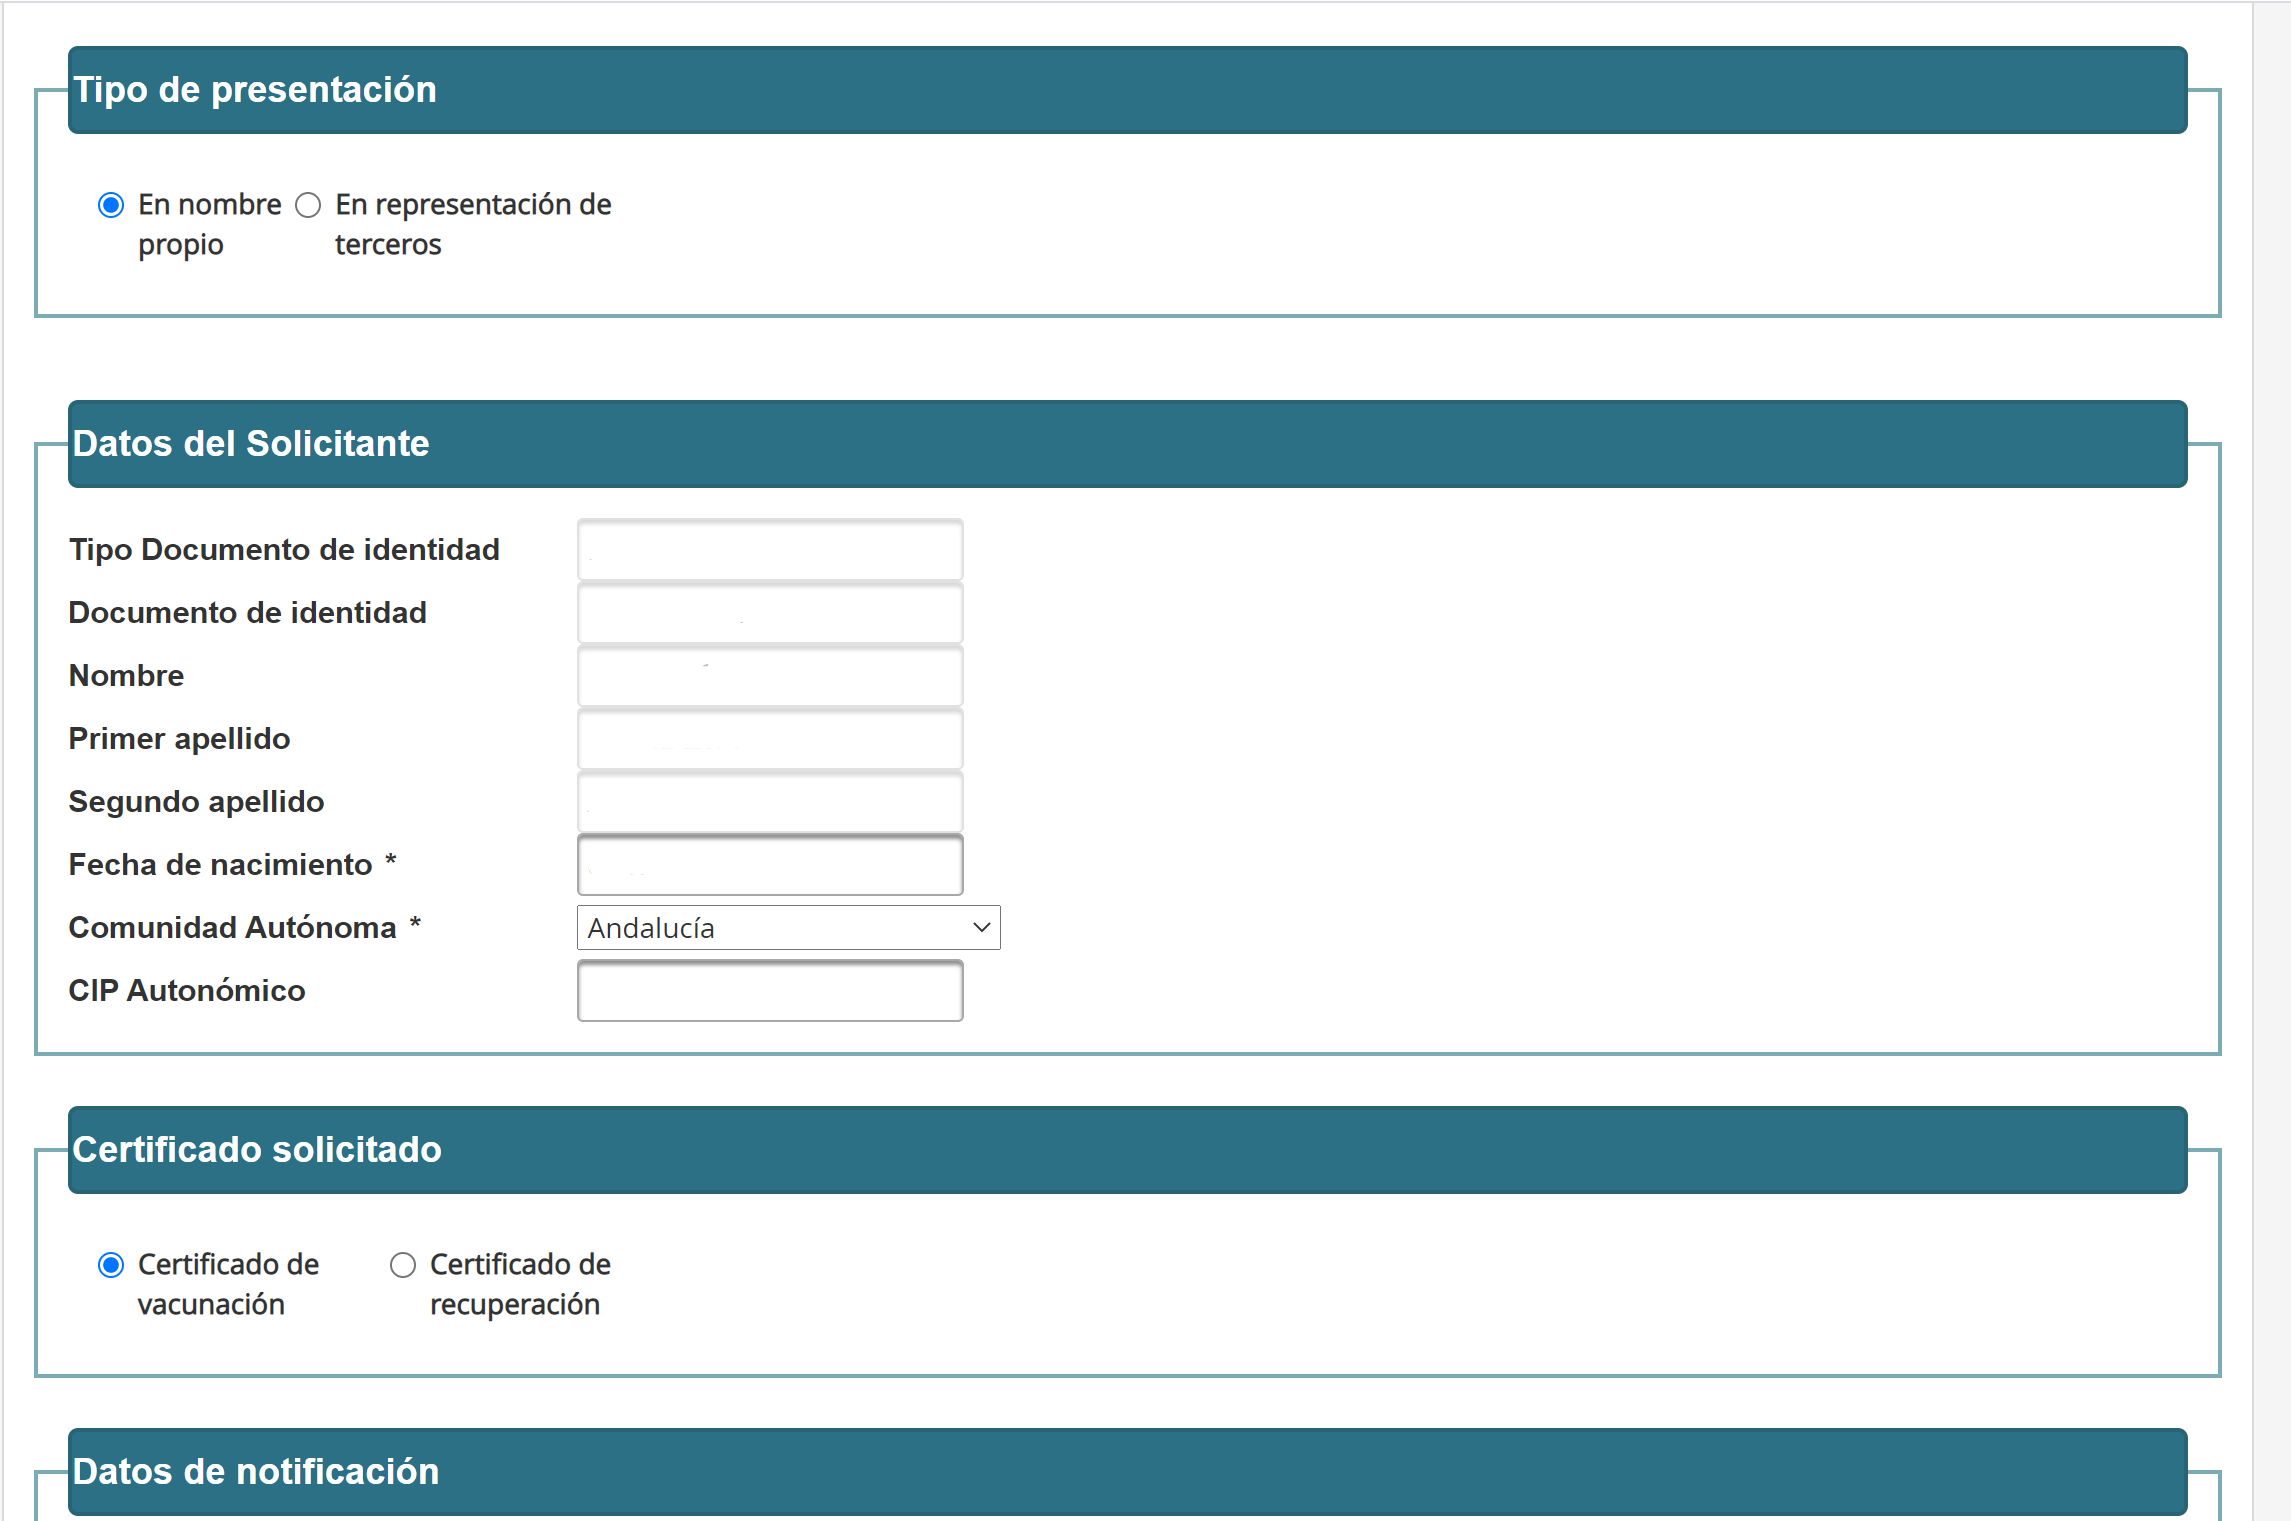Click the vertical scrollbar on the right

click(2271, 760)
